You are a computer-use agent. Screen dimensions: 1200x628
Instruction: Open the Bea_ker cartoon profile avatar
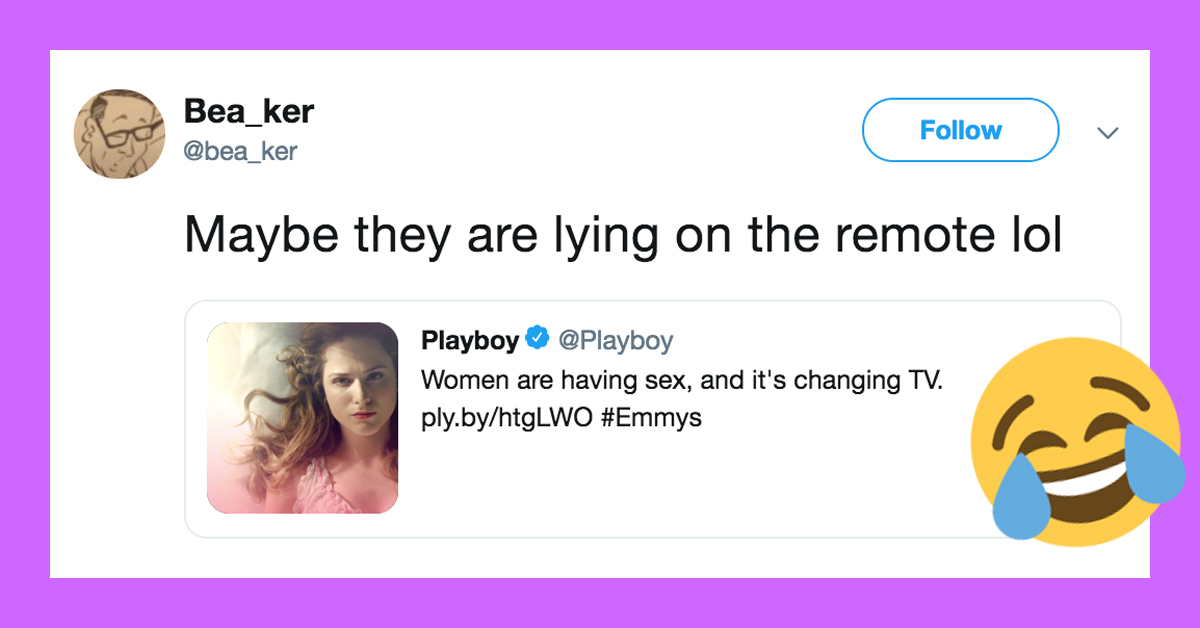(x=119, y=133)
